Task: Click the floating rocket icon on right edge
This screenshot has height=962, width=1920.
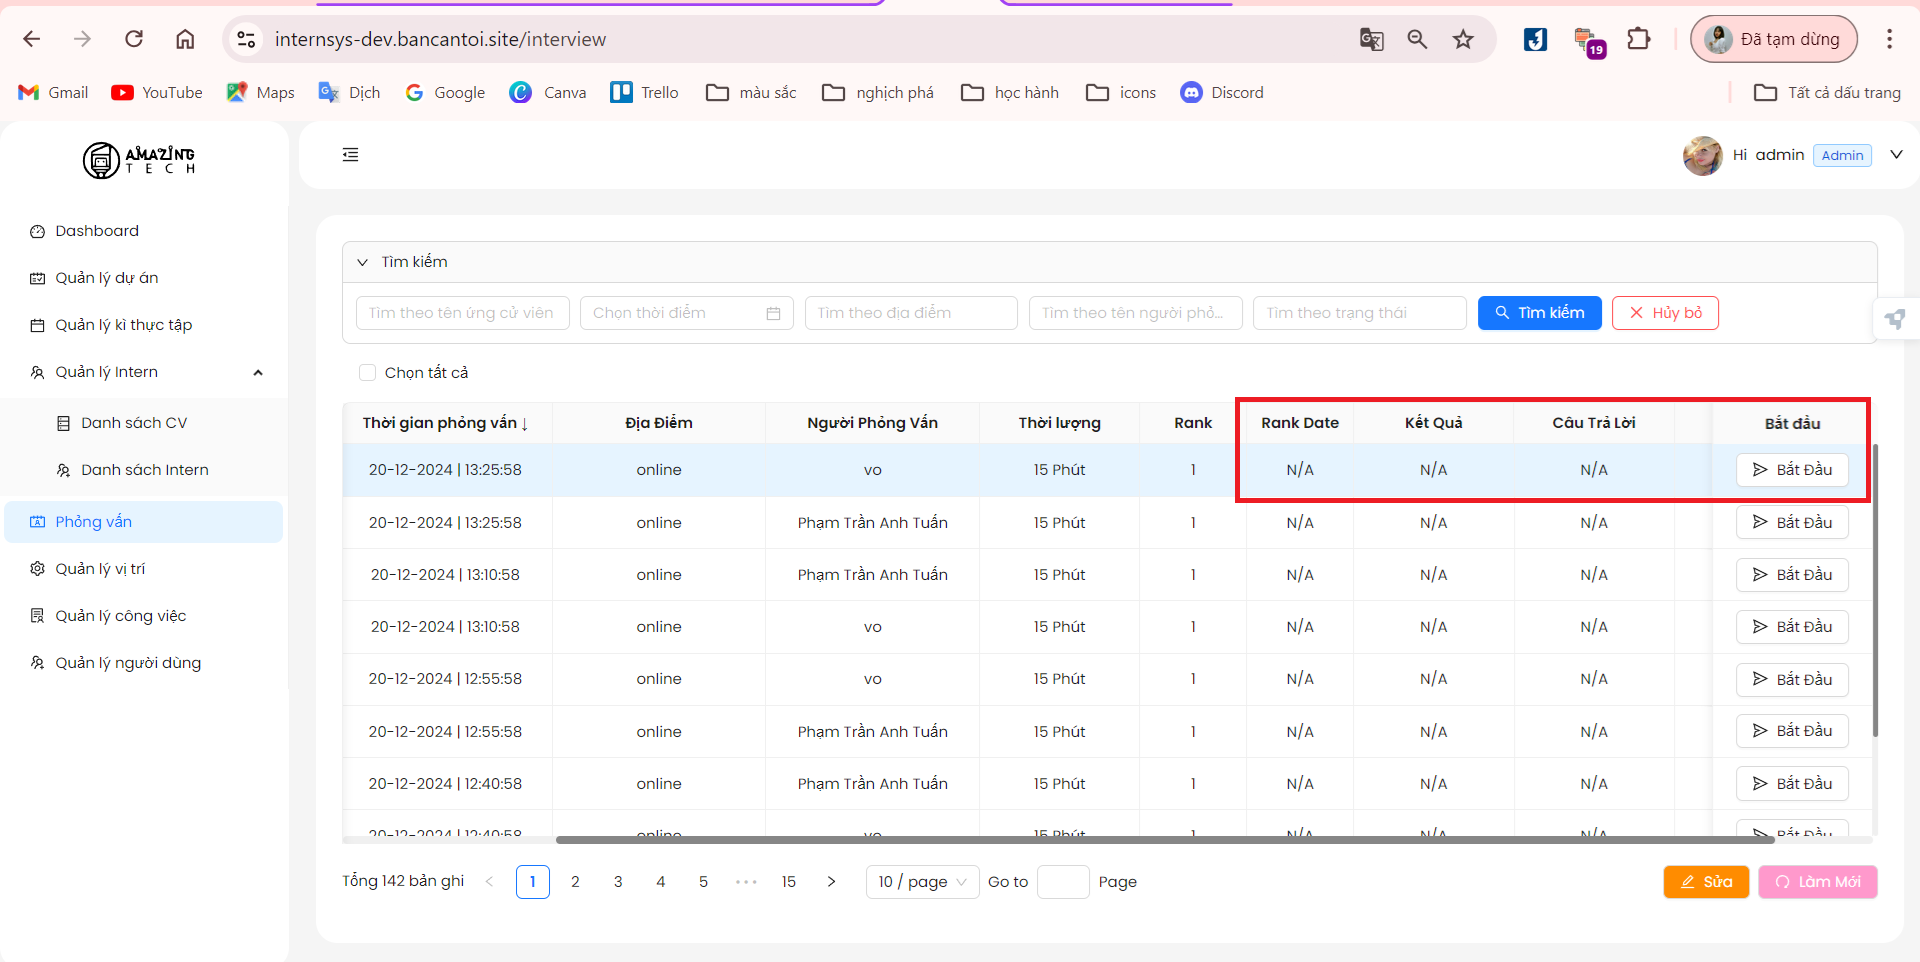Action: 1895,319
